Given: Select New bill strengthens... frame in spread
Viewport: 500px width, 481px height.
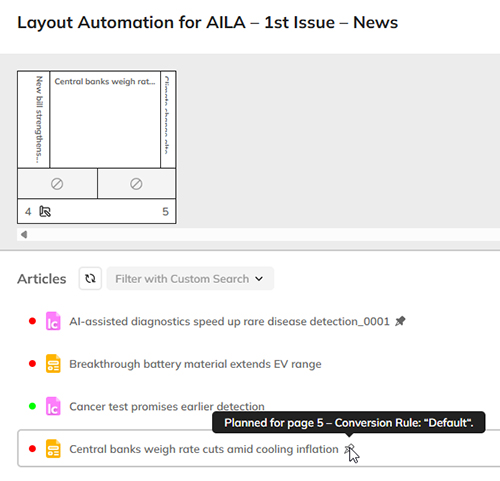Looking at the screenshot, I should coord(34,119).
